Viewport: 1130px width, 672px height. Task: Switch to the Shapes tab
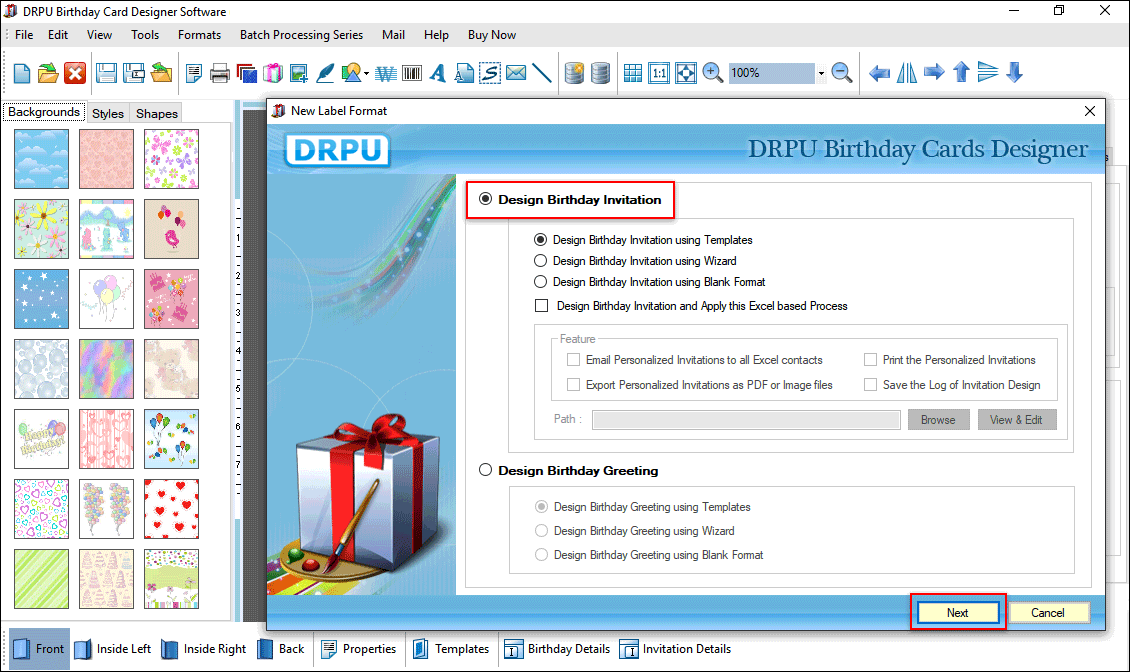(x=156, y=113)
